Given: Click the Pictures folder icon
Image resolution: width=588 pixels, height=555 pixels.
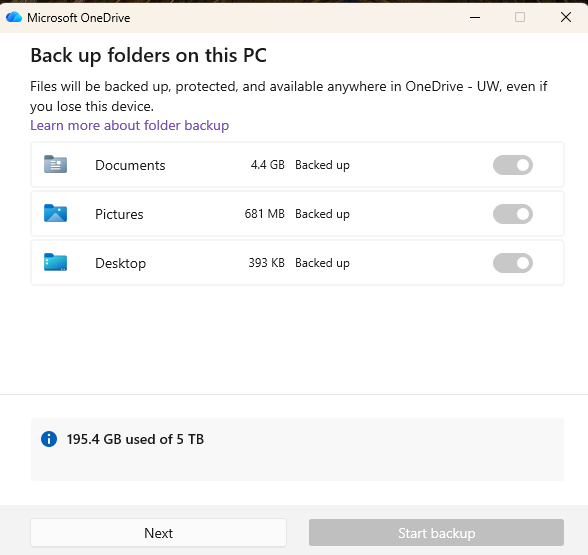Looking at the screenshot, I should point(56,213).
